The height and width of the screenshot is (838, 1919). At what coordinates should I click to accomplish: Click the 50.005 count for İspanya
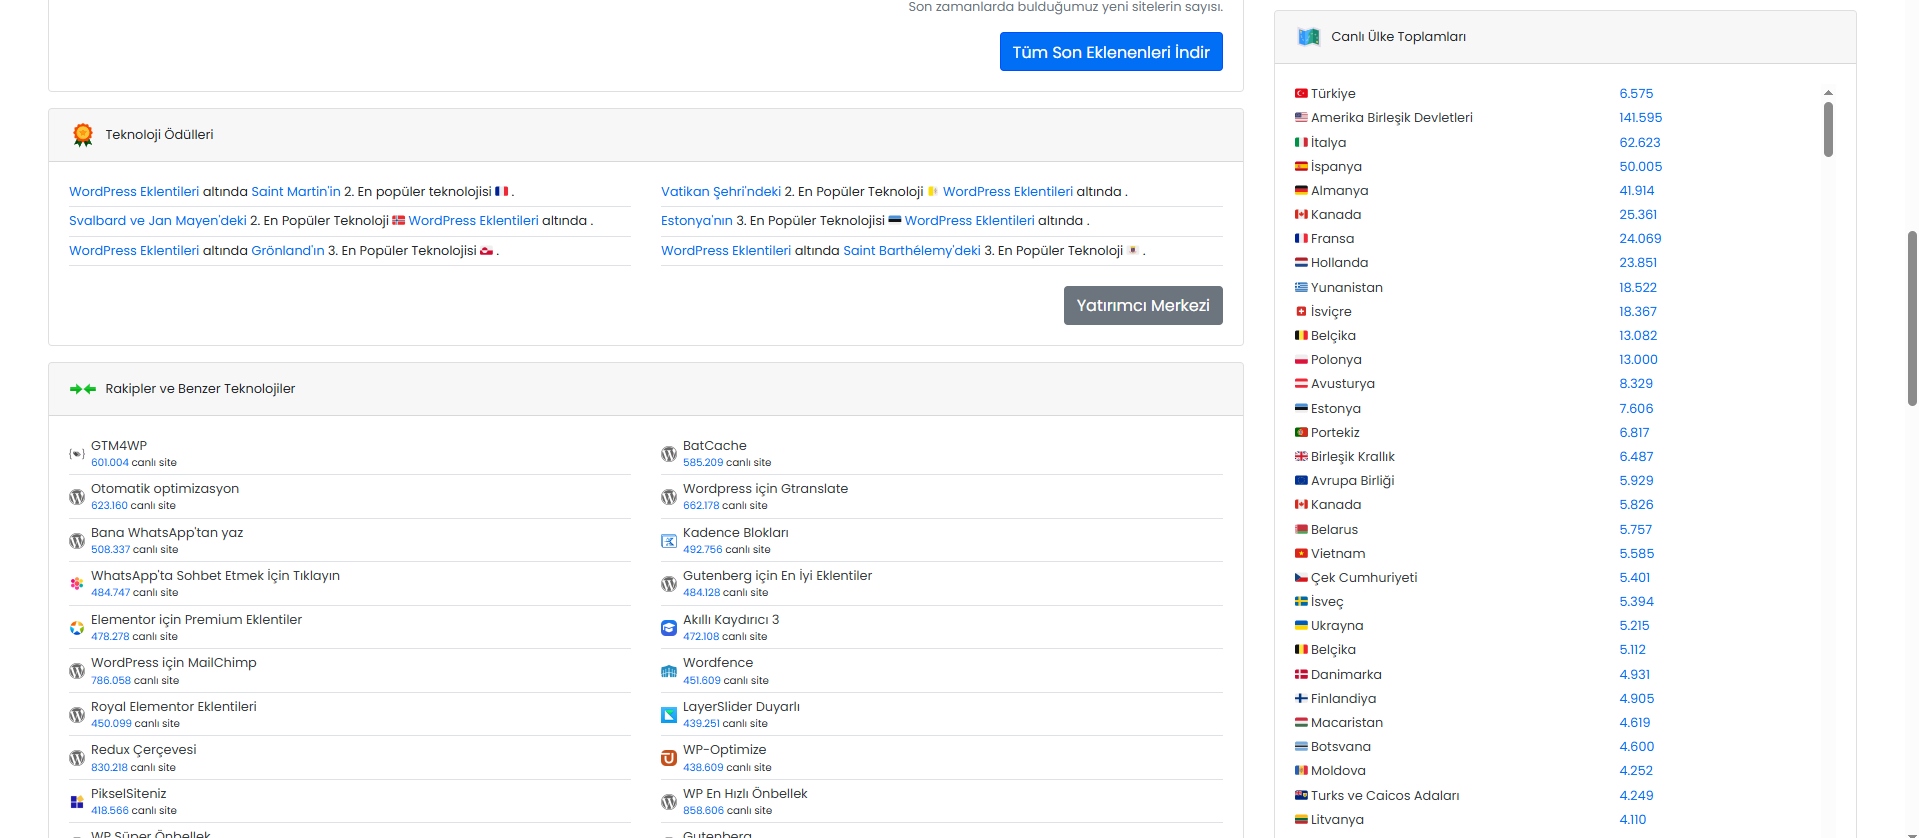pos(1641,166)
